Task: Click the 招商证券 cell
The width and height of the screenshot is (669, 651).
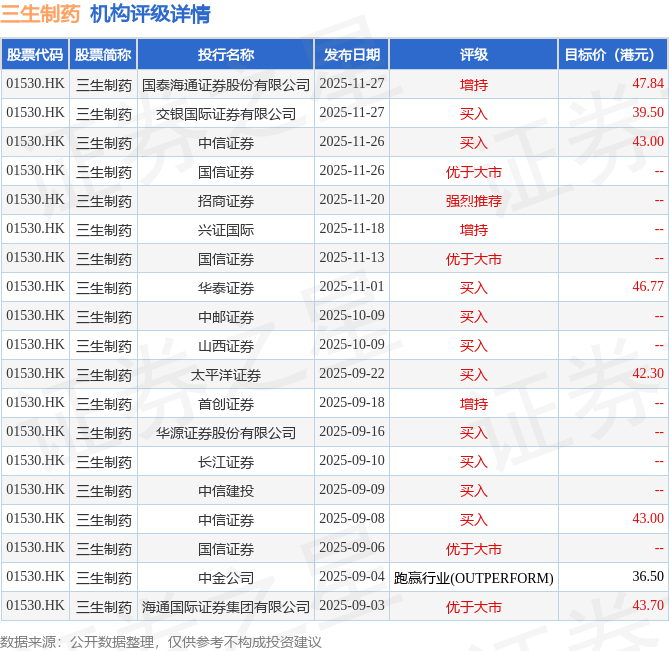Action: coord(226,201)
